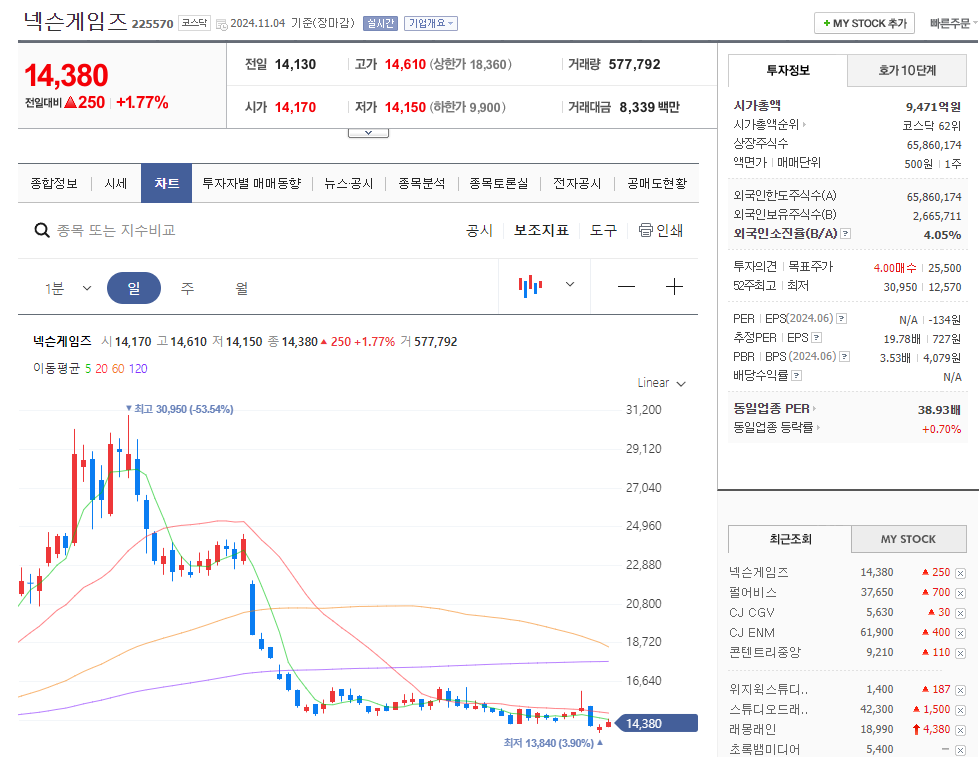This screenshot has width=980, height=757.
Task: Remove 초록뱀미디어 from recent list
Action: 961,749
